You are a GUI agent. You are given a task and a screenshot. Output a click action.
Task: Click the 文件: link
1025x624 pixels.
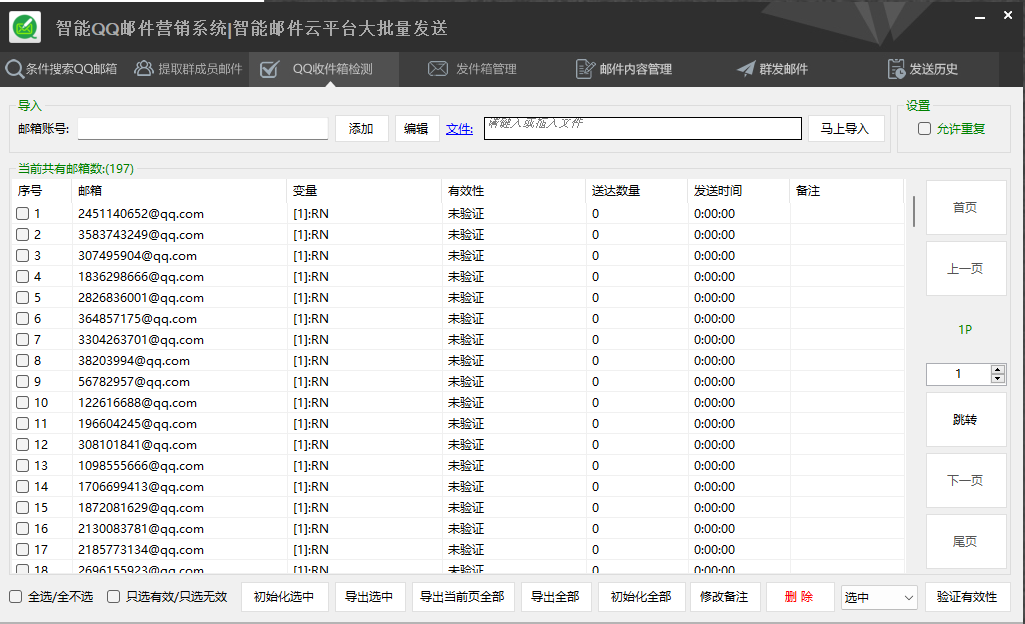point(459,128)
